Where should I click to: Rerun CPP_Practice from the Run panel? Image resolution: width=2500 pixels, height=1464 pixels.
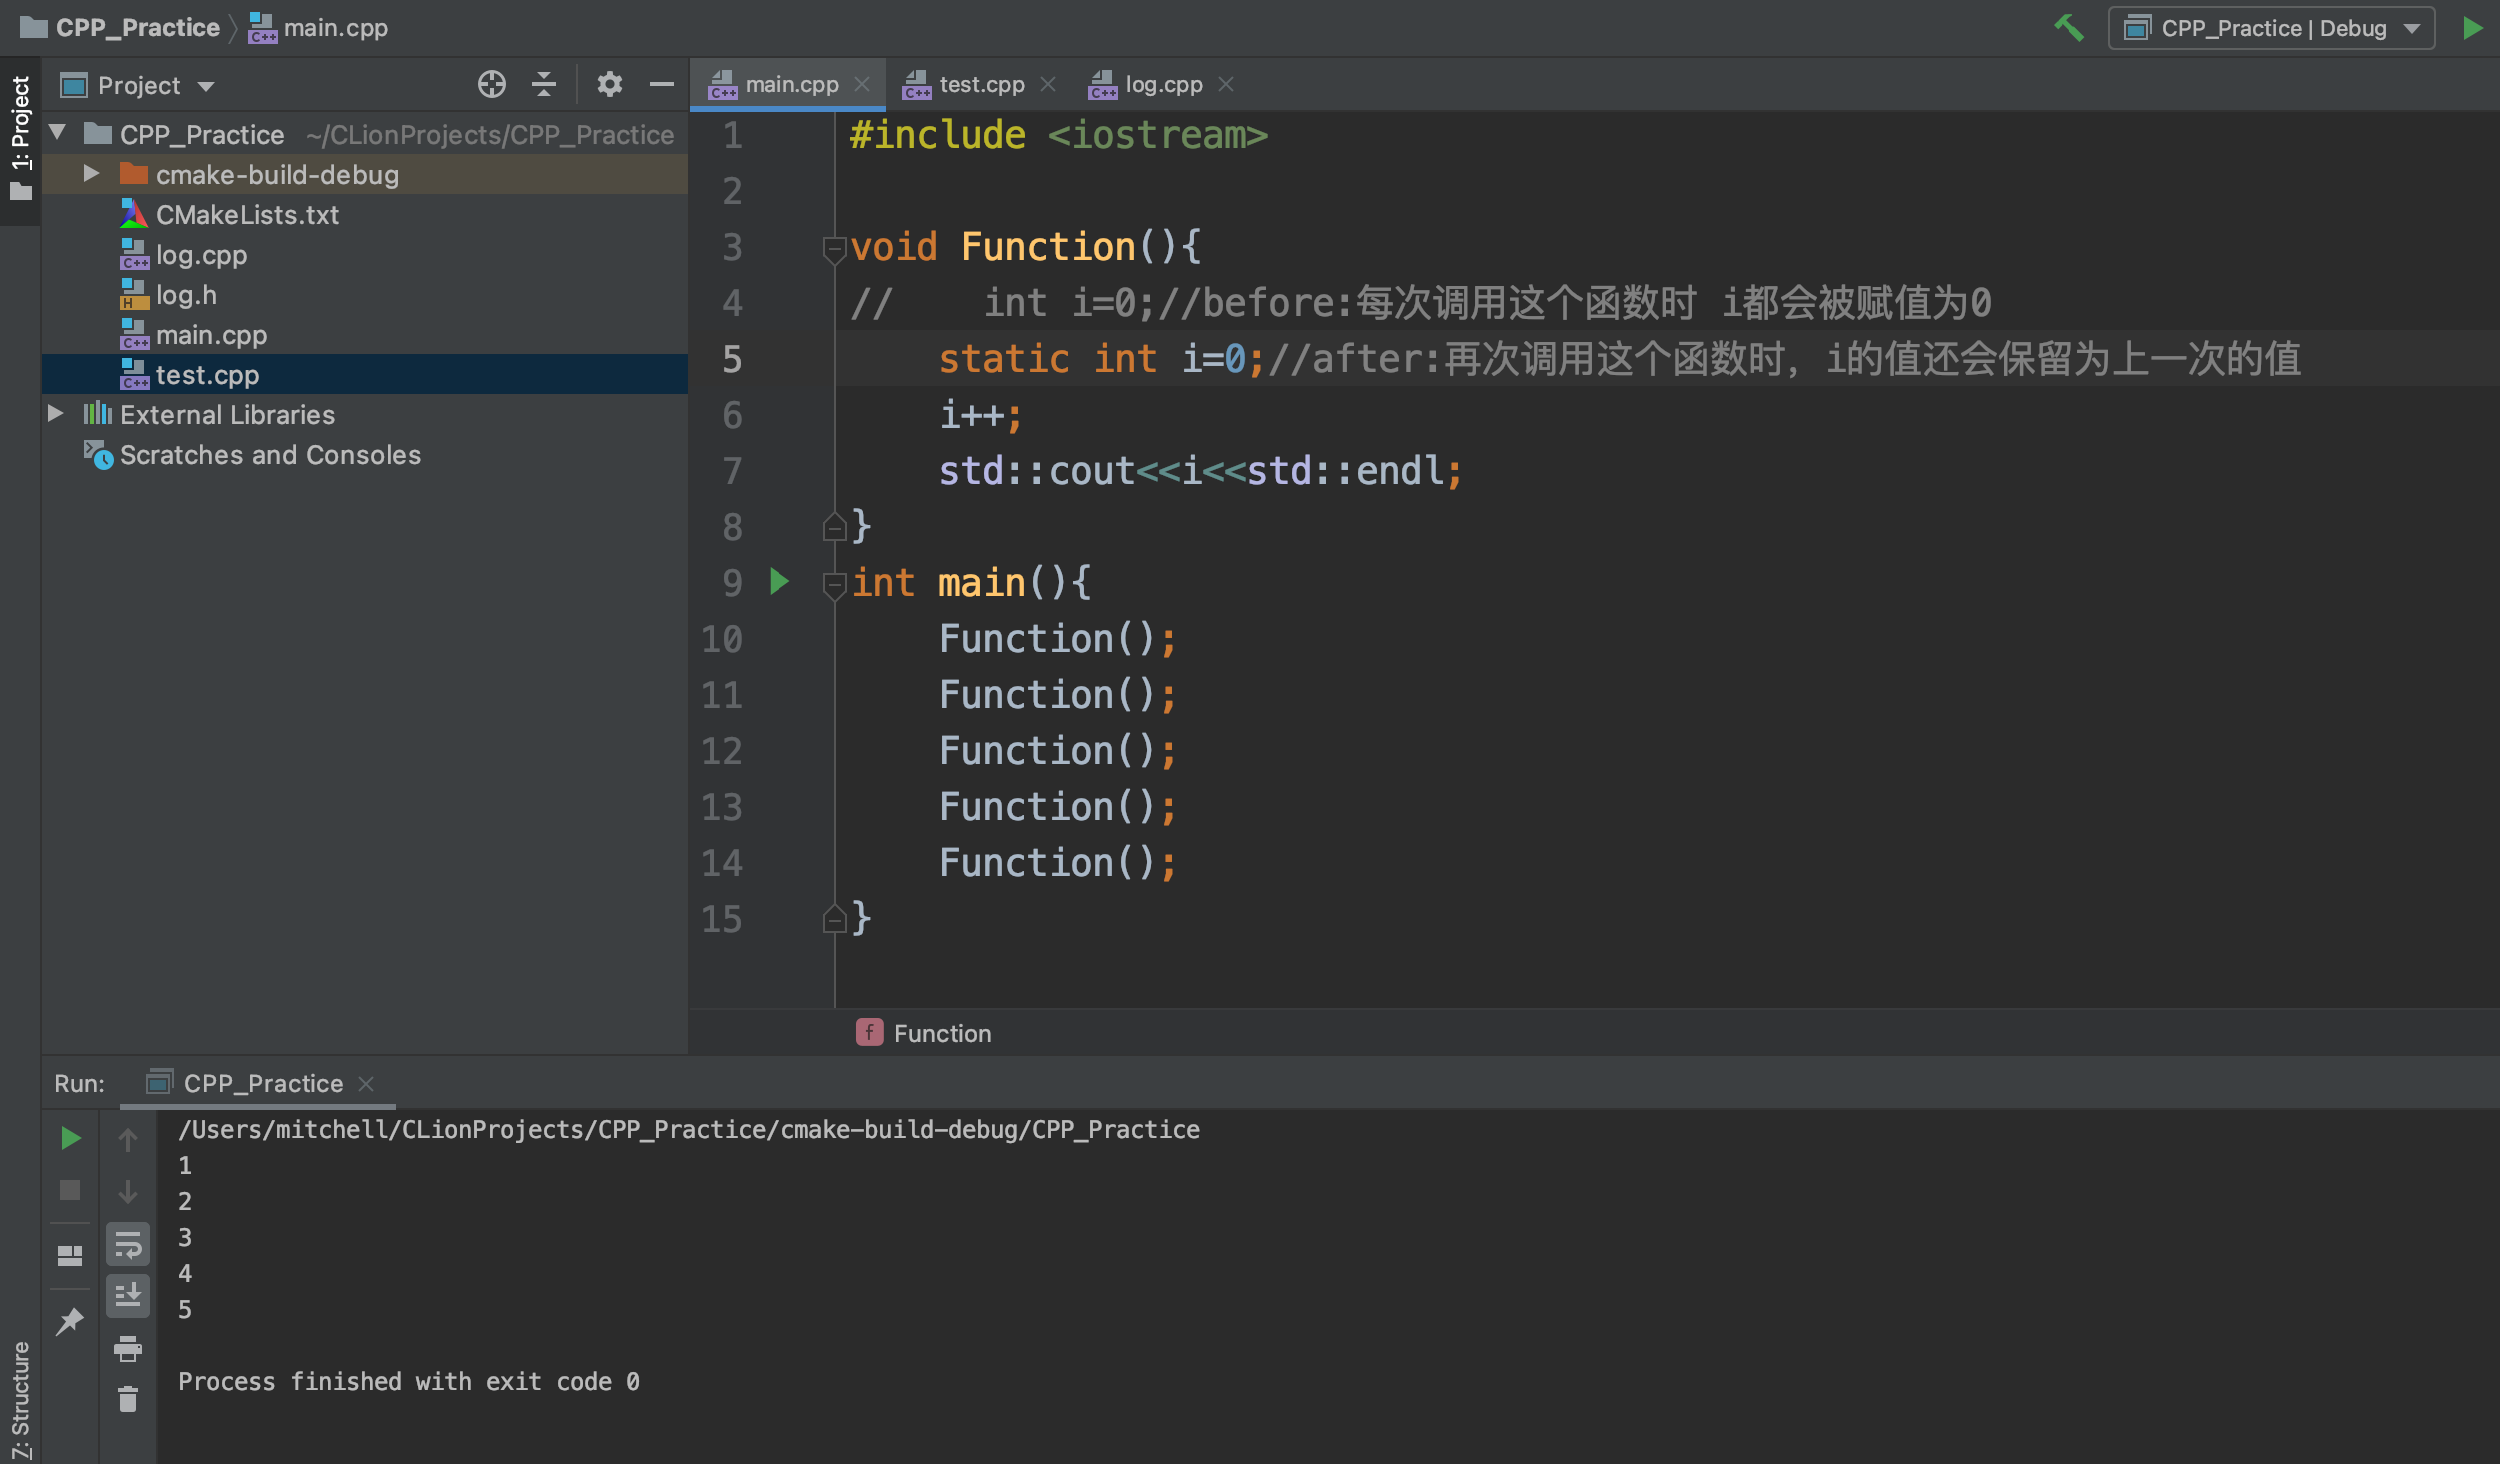coord(69,1137)
